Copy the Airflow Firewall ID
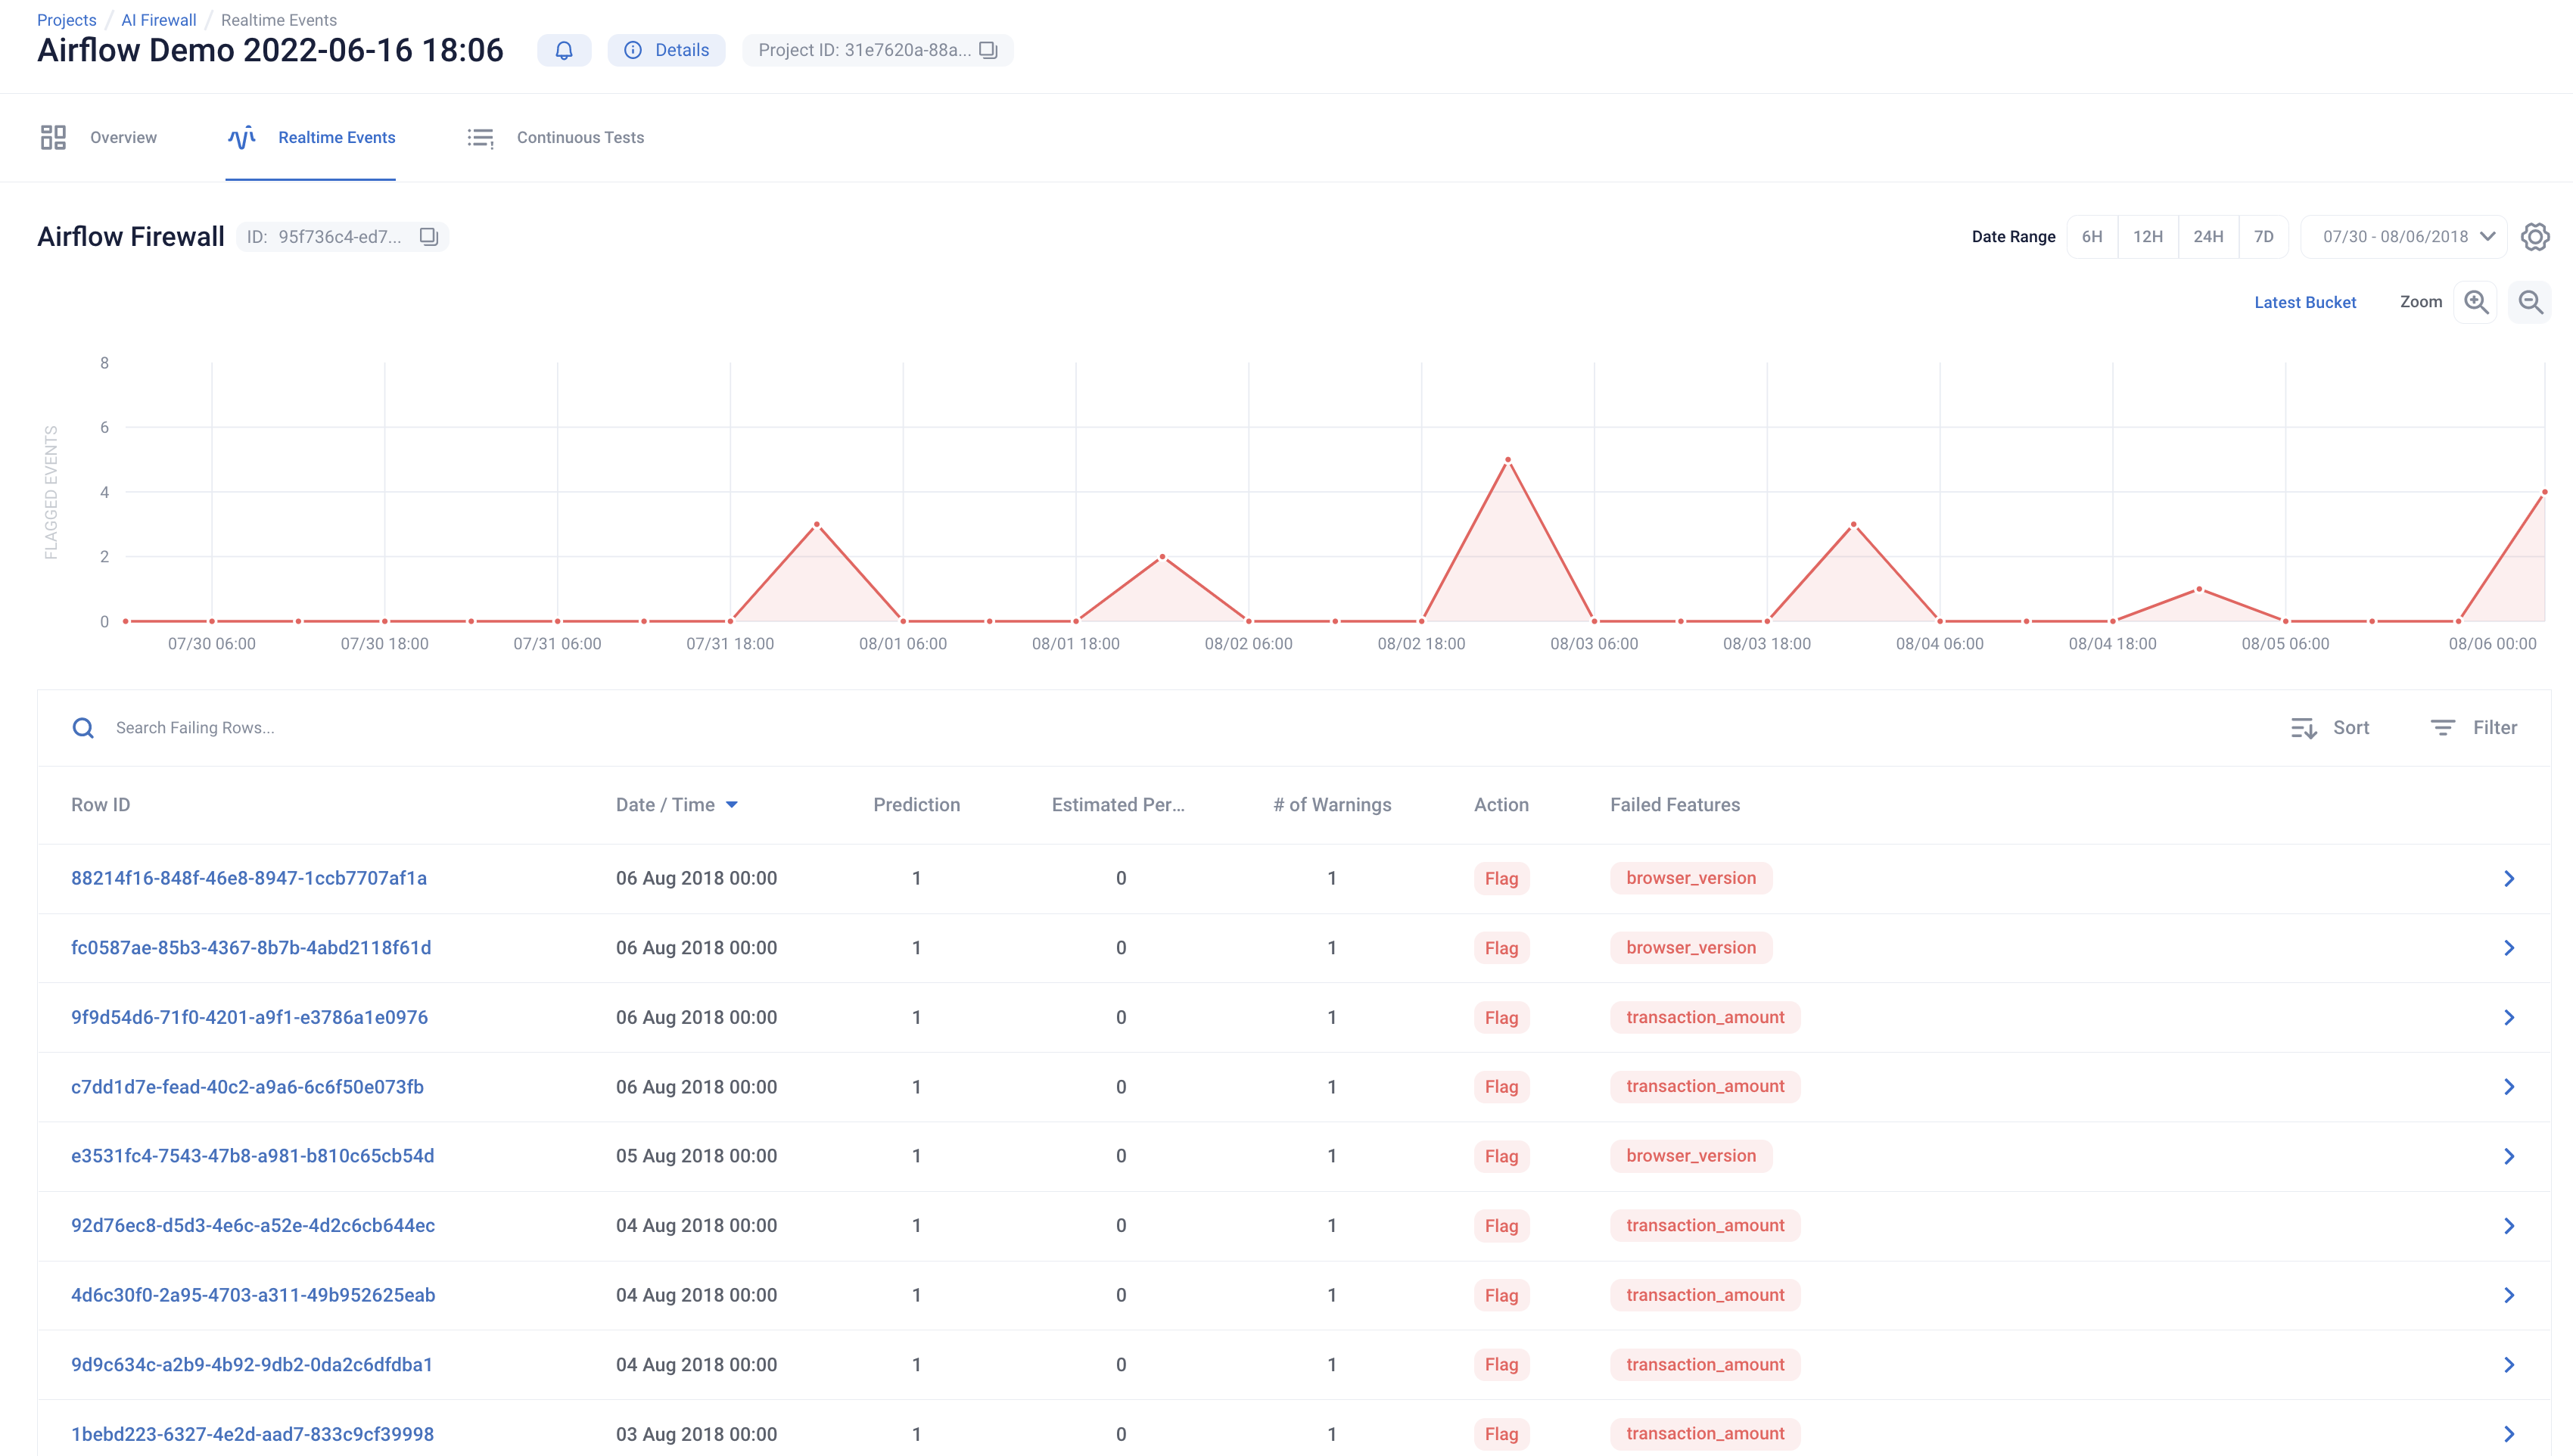Viewport: 2573px width, 1456px height. 429,237
